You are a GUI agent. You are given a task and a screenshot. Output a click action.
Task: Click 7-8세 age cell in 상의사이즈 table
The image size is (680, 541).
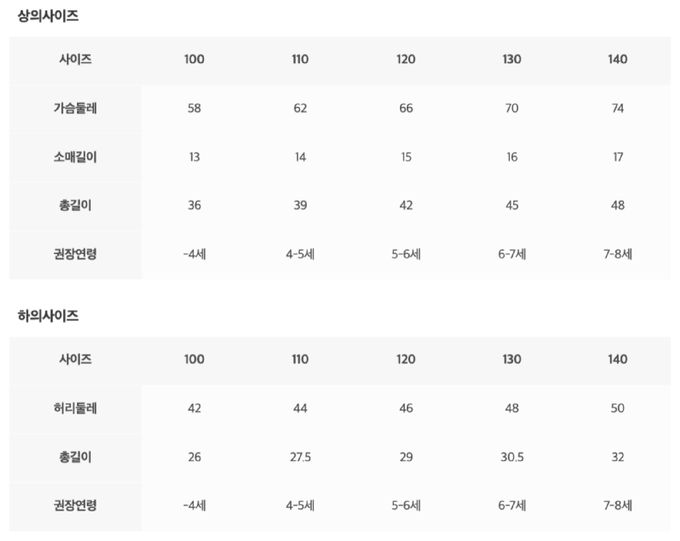click(618, 254)
